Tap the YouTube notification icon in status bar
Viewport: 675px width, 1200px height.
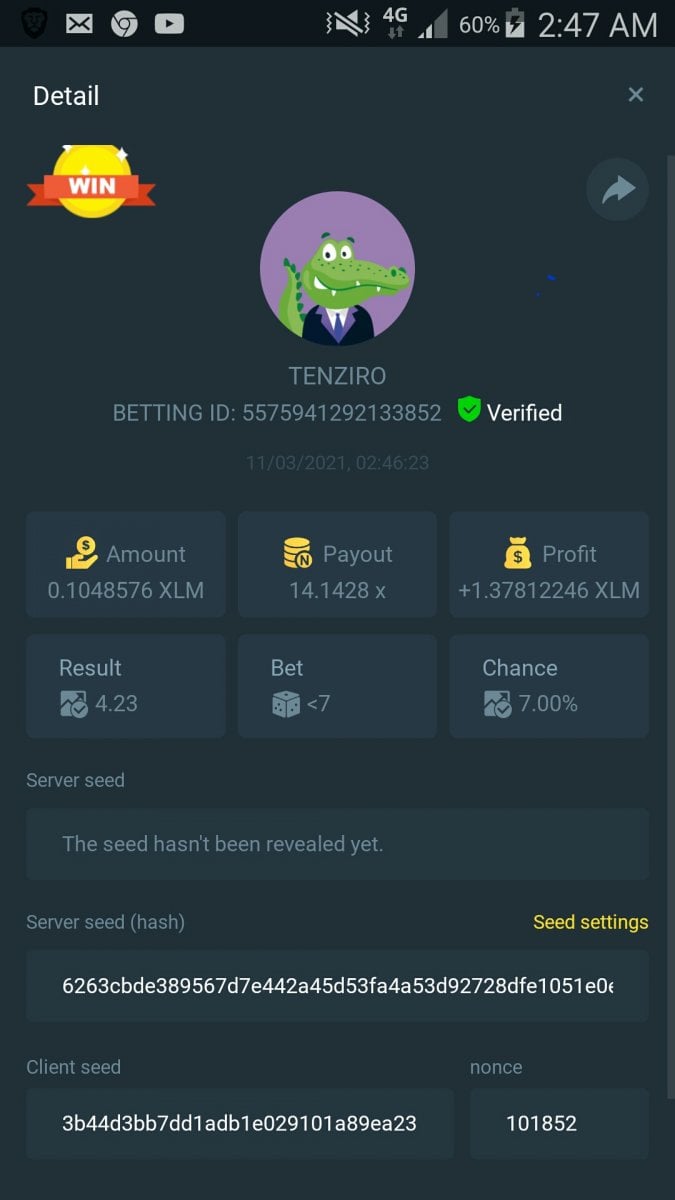click(169, 23)
